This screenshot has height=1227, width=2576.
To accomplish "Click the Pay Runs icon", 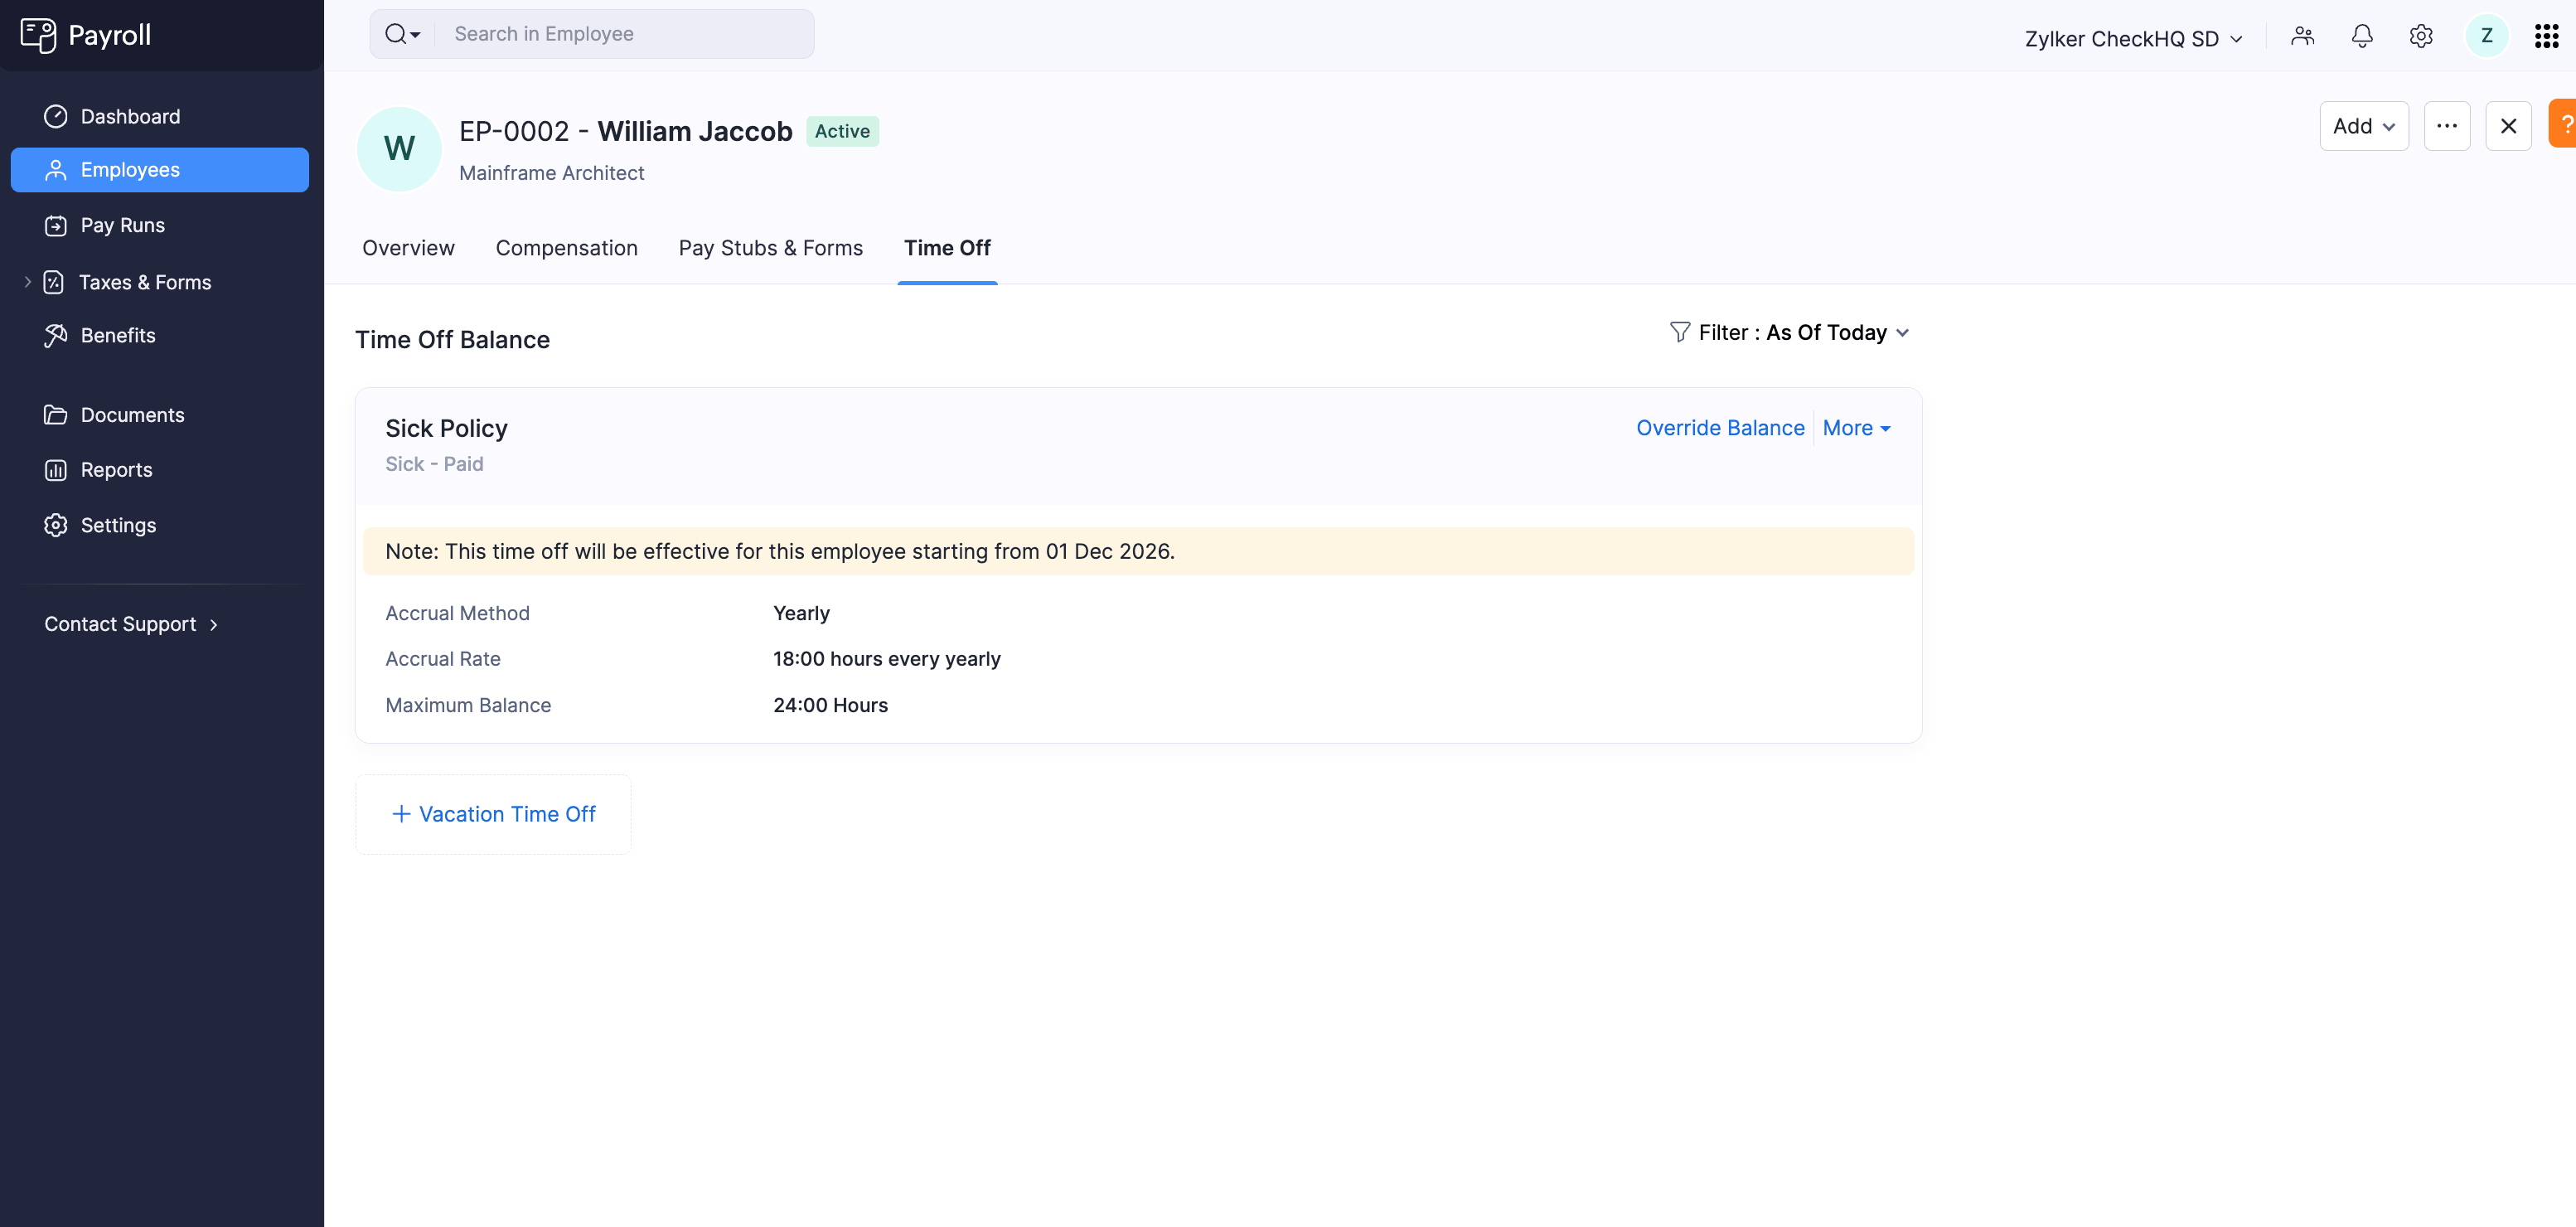I will pos(55,225).
